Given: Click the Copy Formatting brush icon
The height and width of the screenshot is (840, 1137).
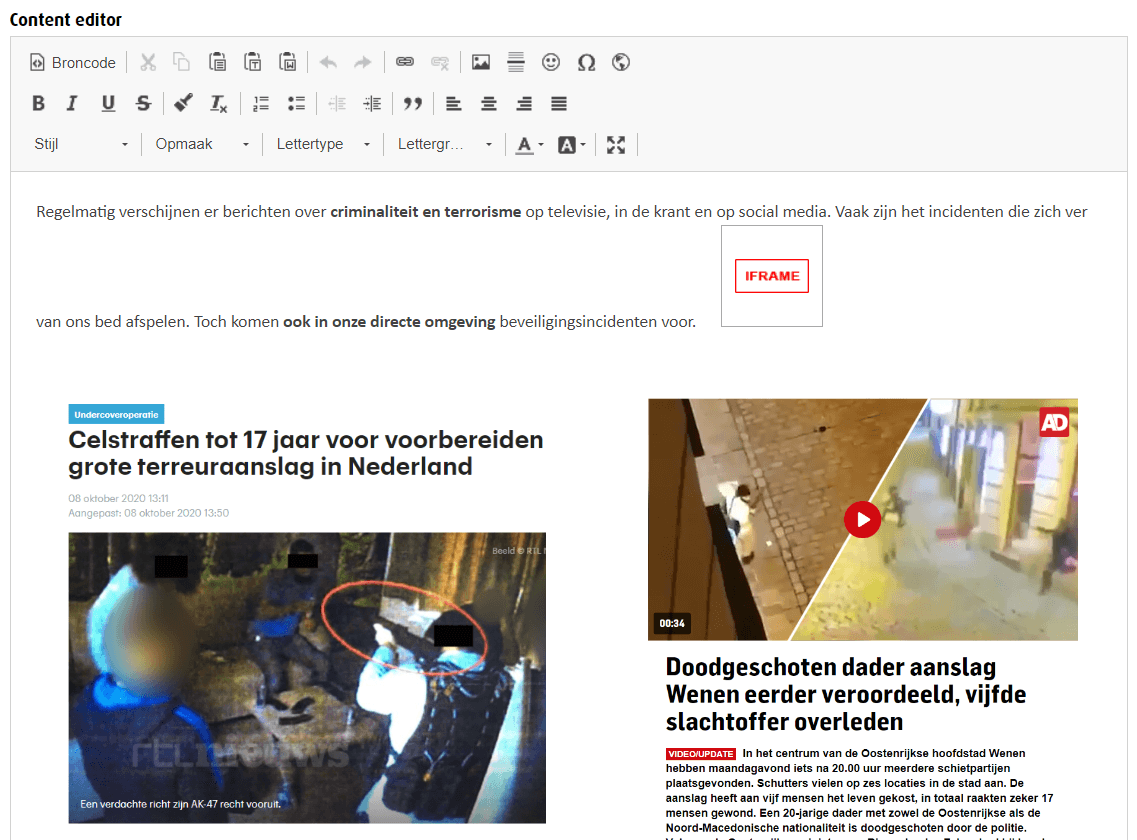Looking at the screenshot, I should click(183, 104).
